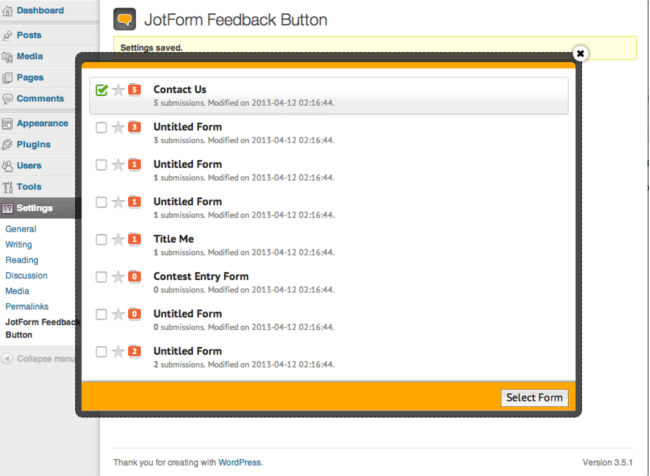Open Writing settings submenu item

pyautogui.click(x=19, y=245)
